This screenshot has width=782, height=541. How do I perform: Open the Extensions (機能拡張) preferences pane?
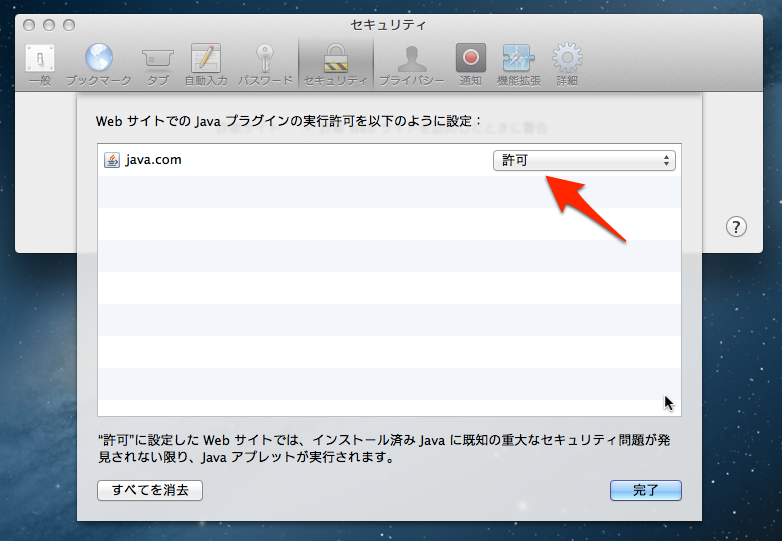tap(519, 65)
